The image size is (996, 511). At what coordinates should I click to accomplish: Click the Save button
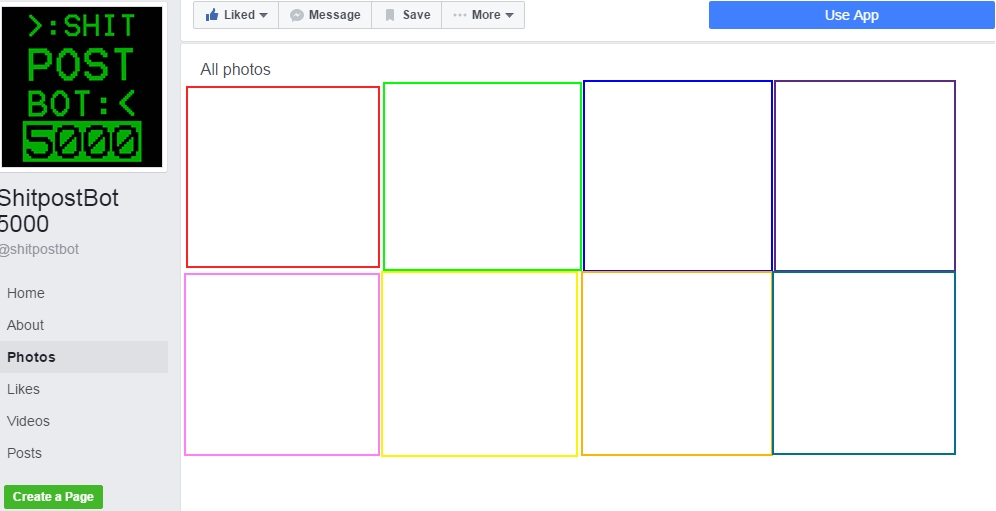coord(407,15)
